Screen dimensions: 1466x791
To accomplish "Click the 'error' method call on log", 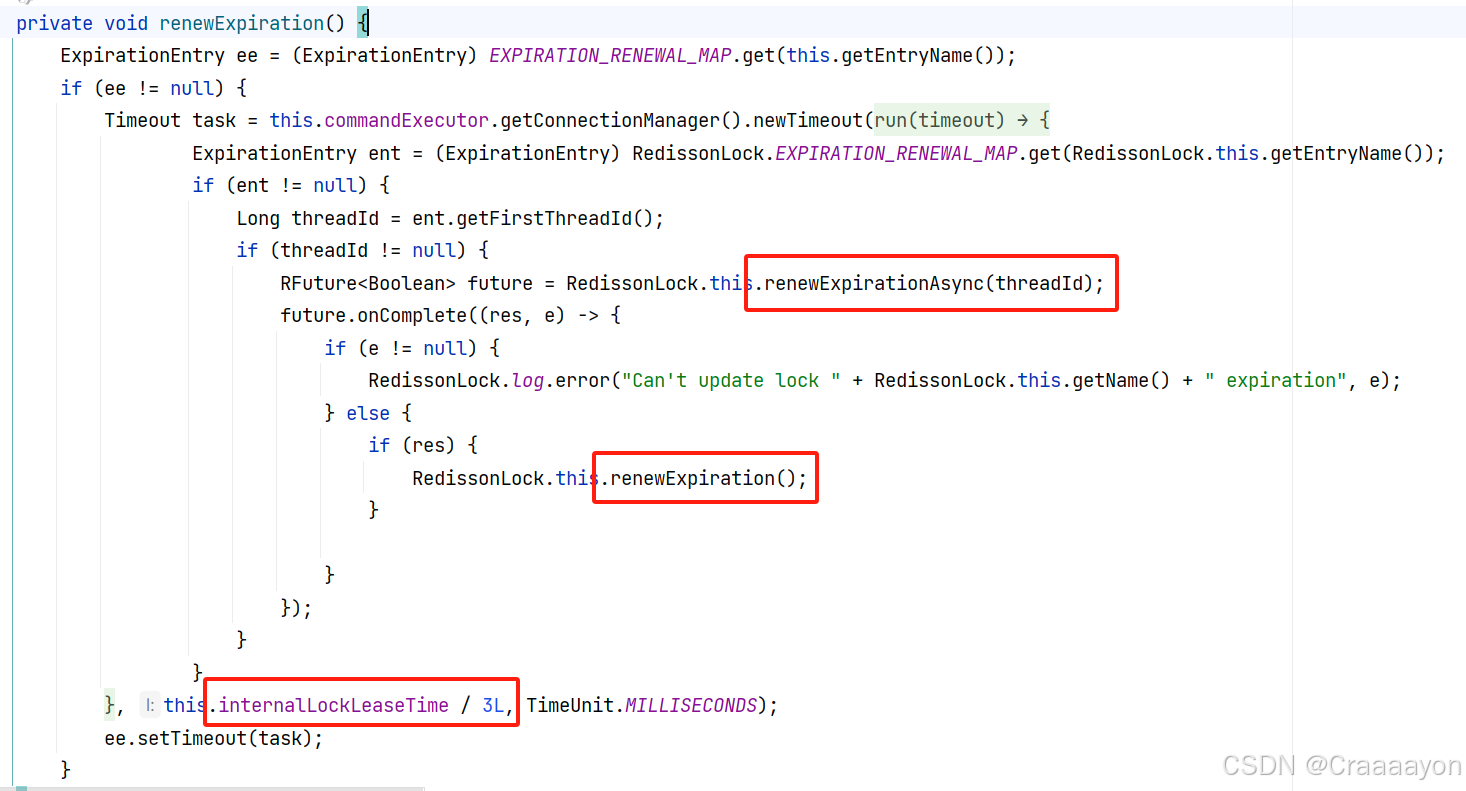I will click(x=582, y=380).
